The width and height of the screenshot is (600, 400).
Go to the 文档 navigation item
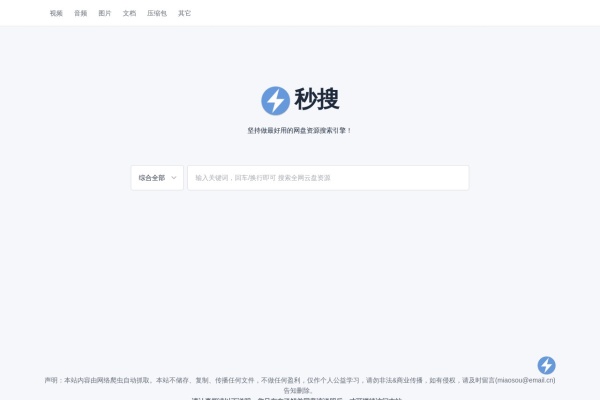(129, 13)
